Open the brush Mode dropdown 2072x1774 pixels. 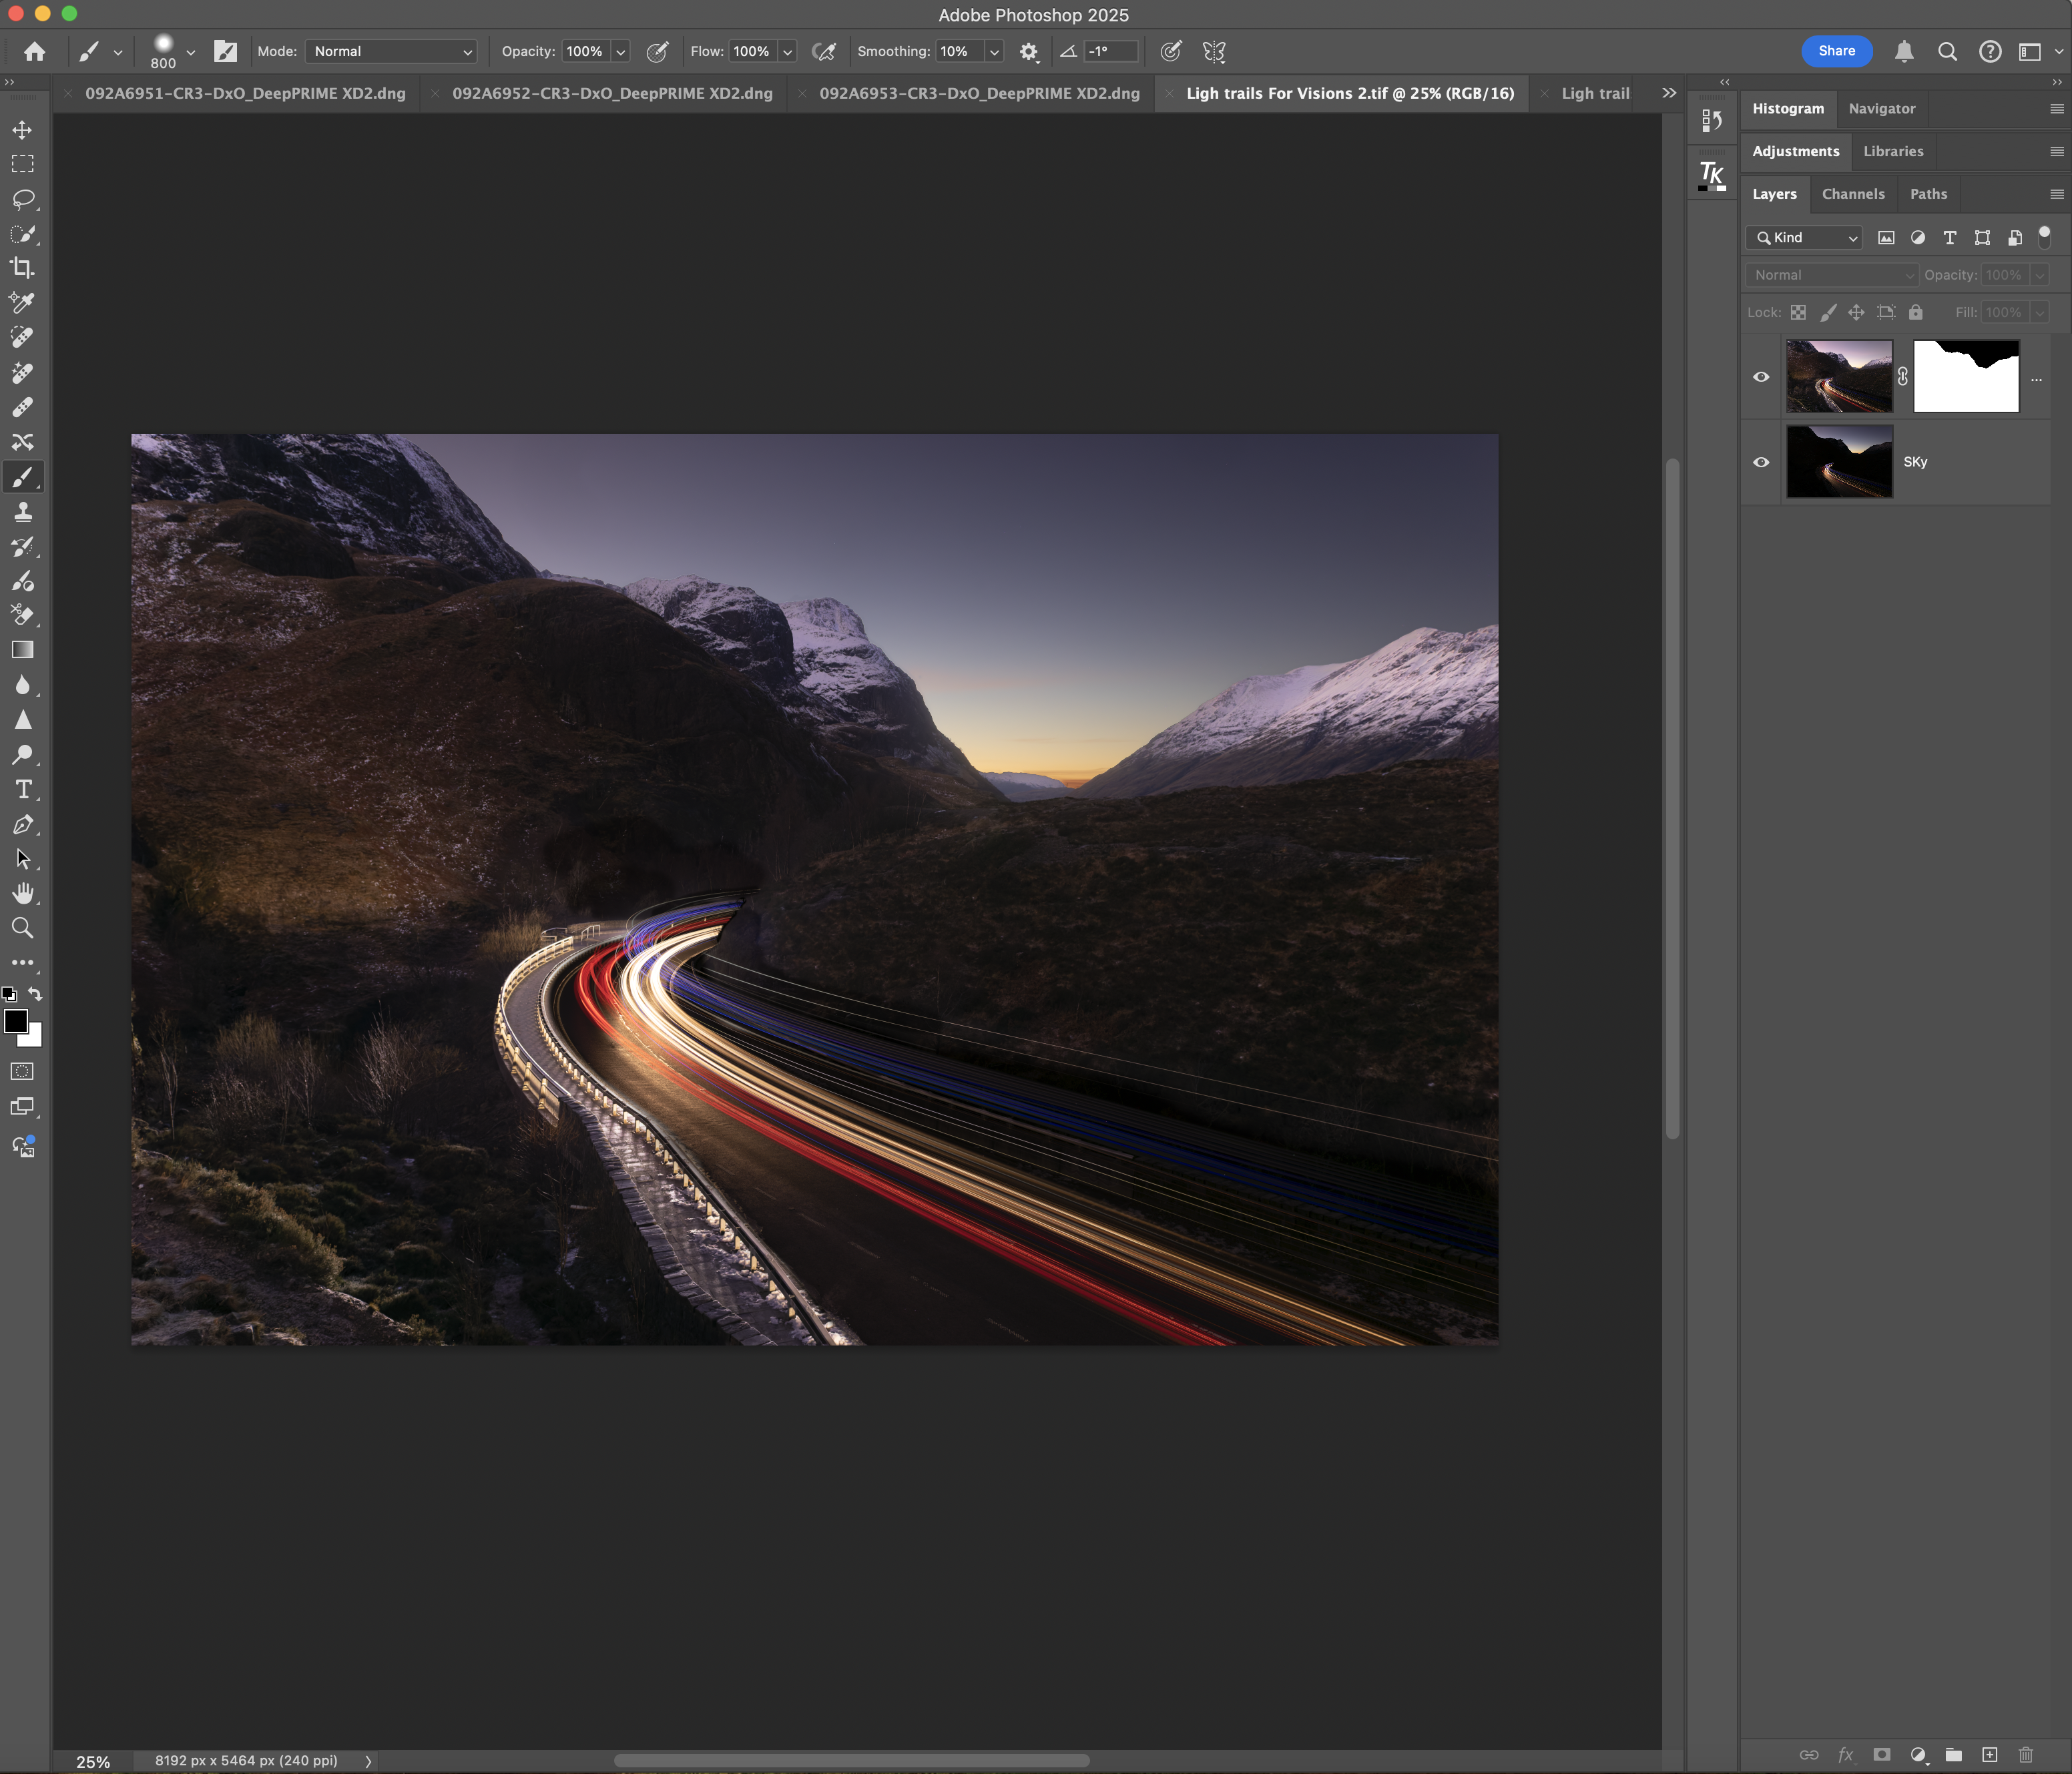(x=391, y=51)
